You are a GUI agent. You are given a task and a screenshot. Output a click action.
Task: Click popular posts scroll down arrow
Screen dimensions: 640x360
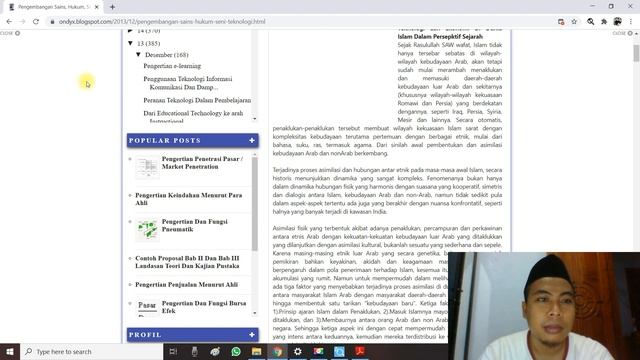[x=255, y=313]
